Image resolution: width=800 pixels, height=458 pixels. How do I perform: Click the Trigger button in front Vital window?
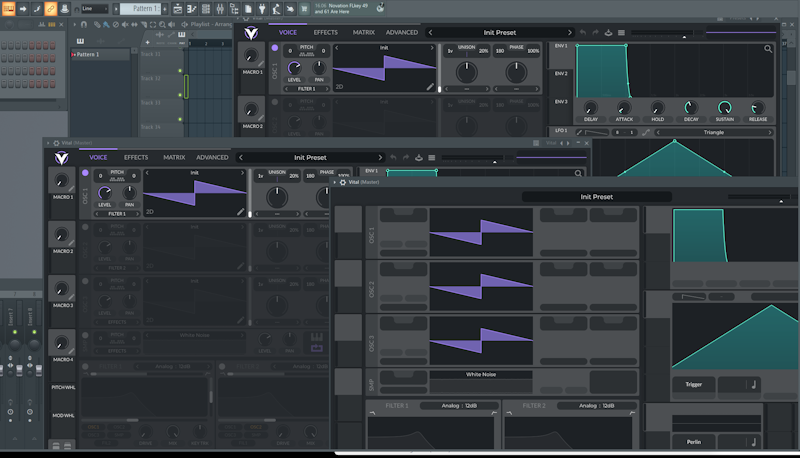point(693,385)
